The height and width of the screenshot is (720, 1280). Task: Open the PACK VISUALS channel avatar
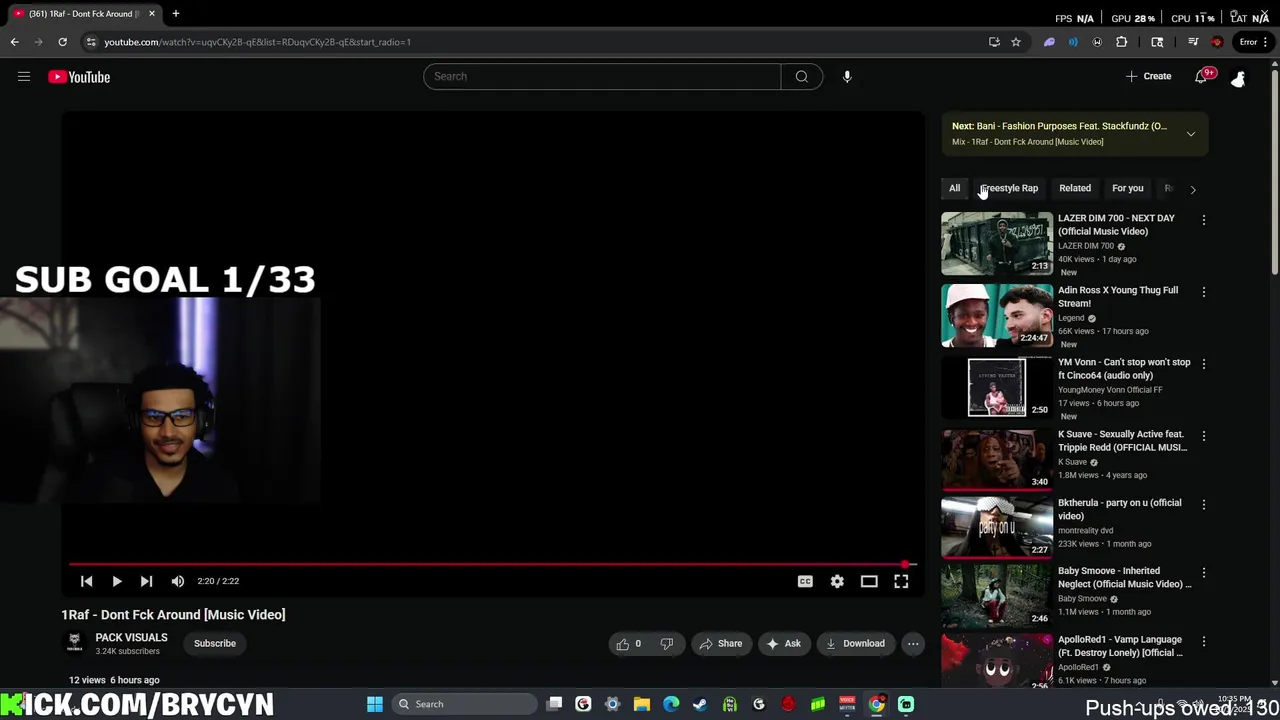[74, 643]
